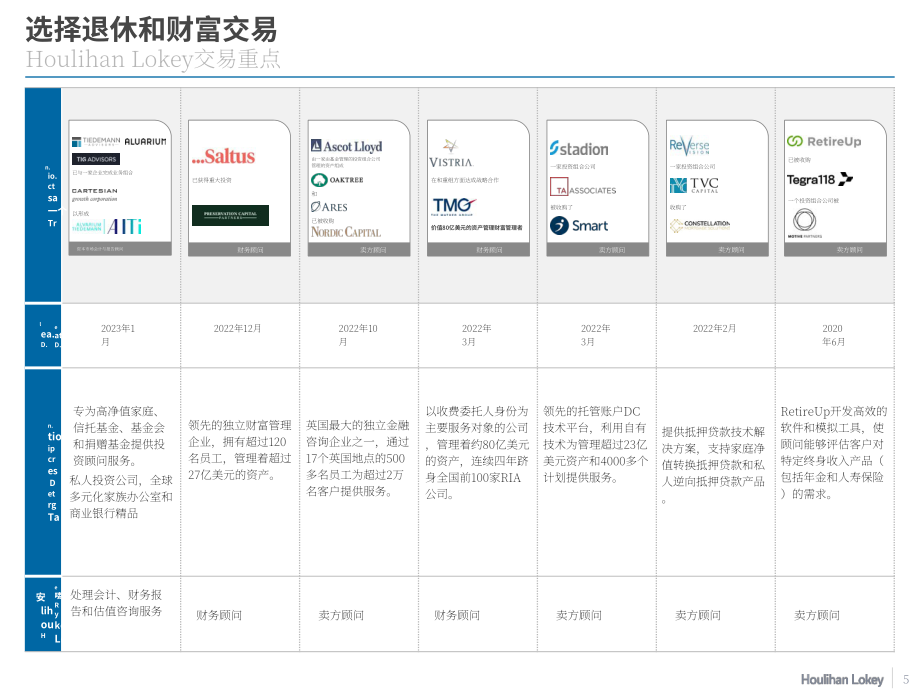Click the TMG caption 价值80亿美元的资产管理财富管理者
This screenshot has height=690, width=920.
click(x=477, y=228)
